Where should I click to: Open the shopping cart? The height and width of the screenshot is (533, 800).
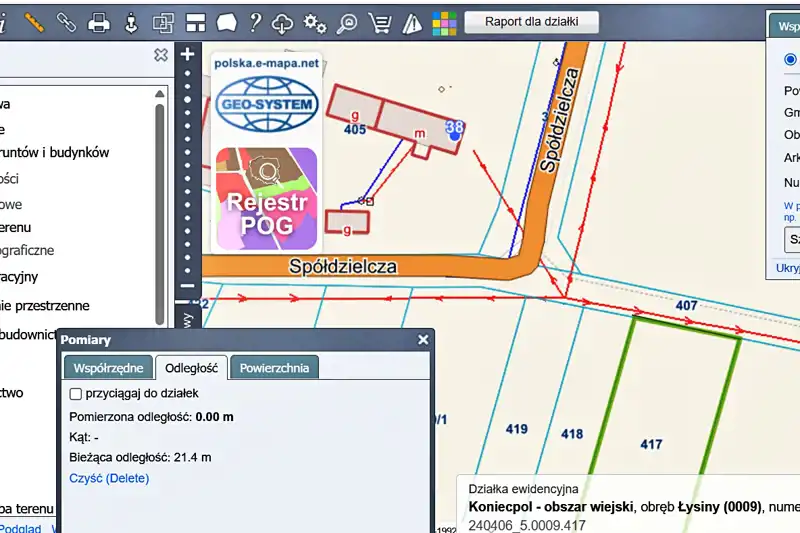click(x=379, y=21)
